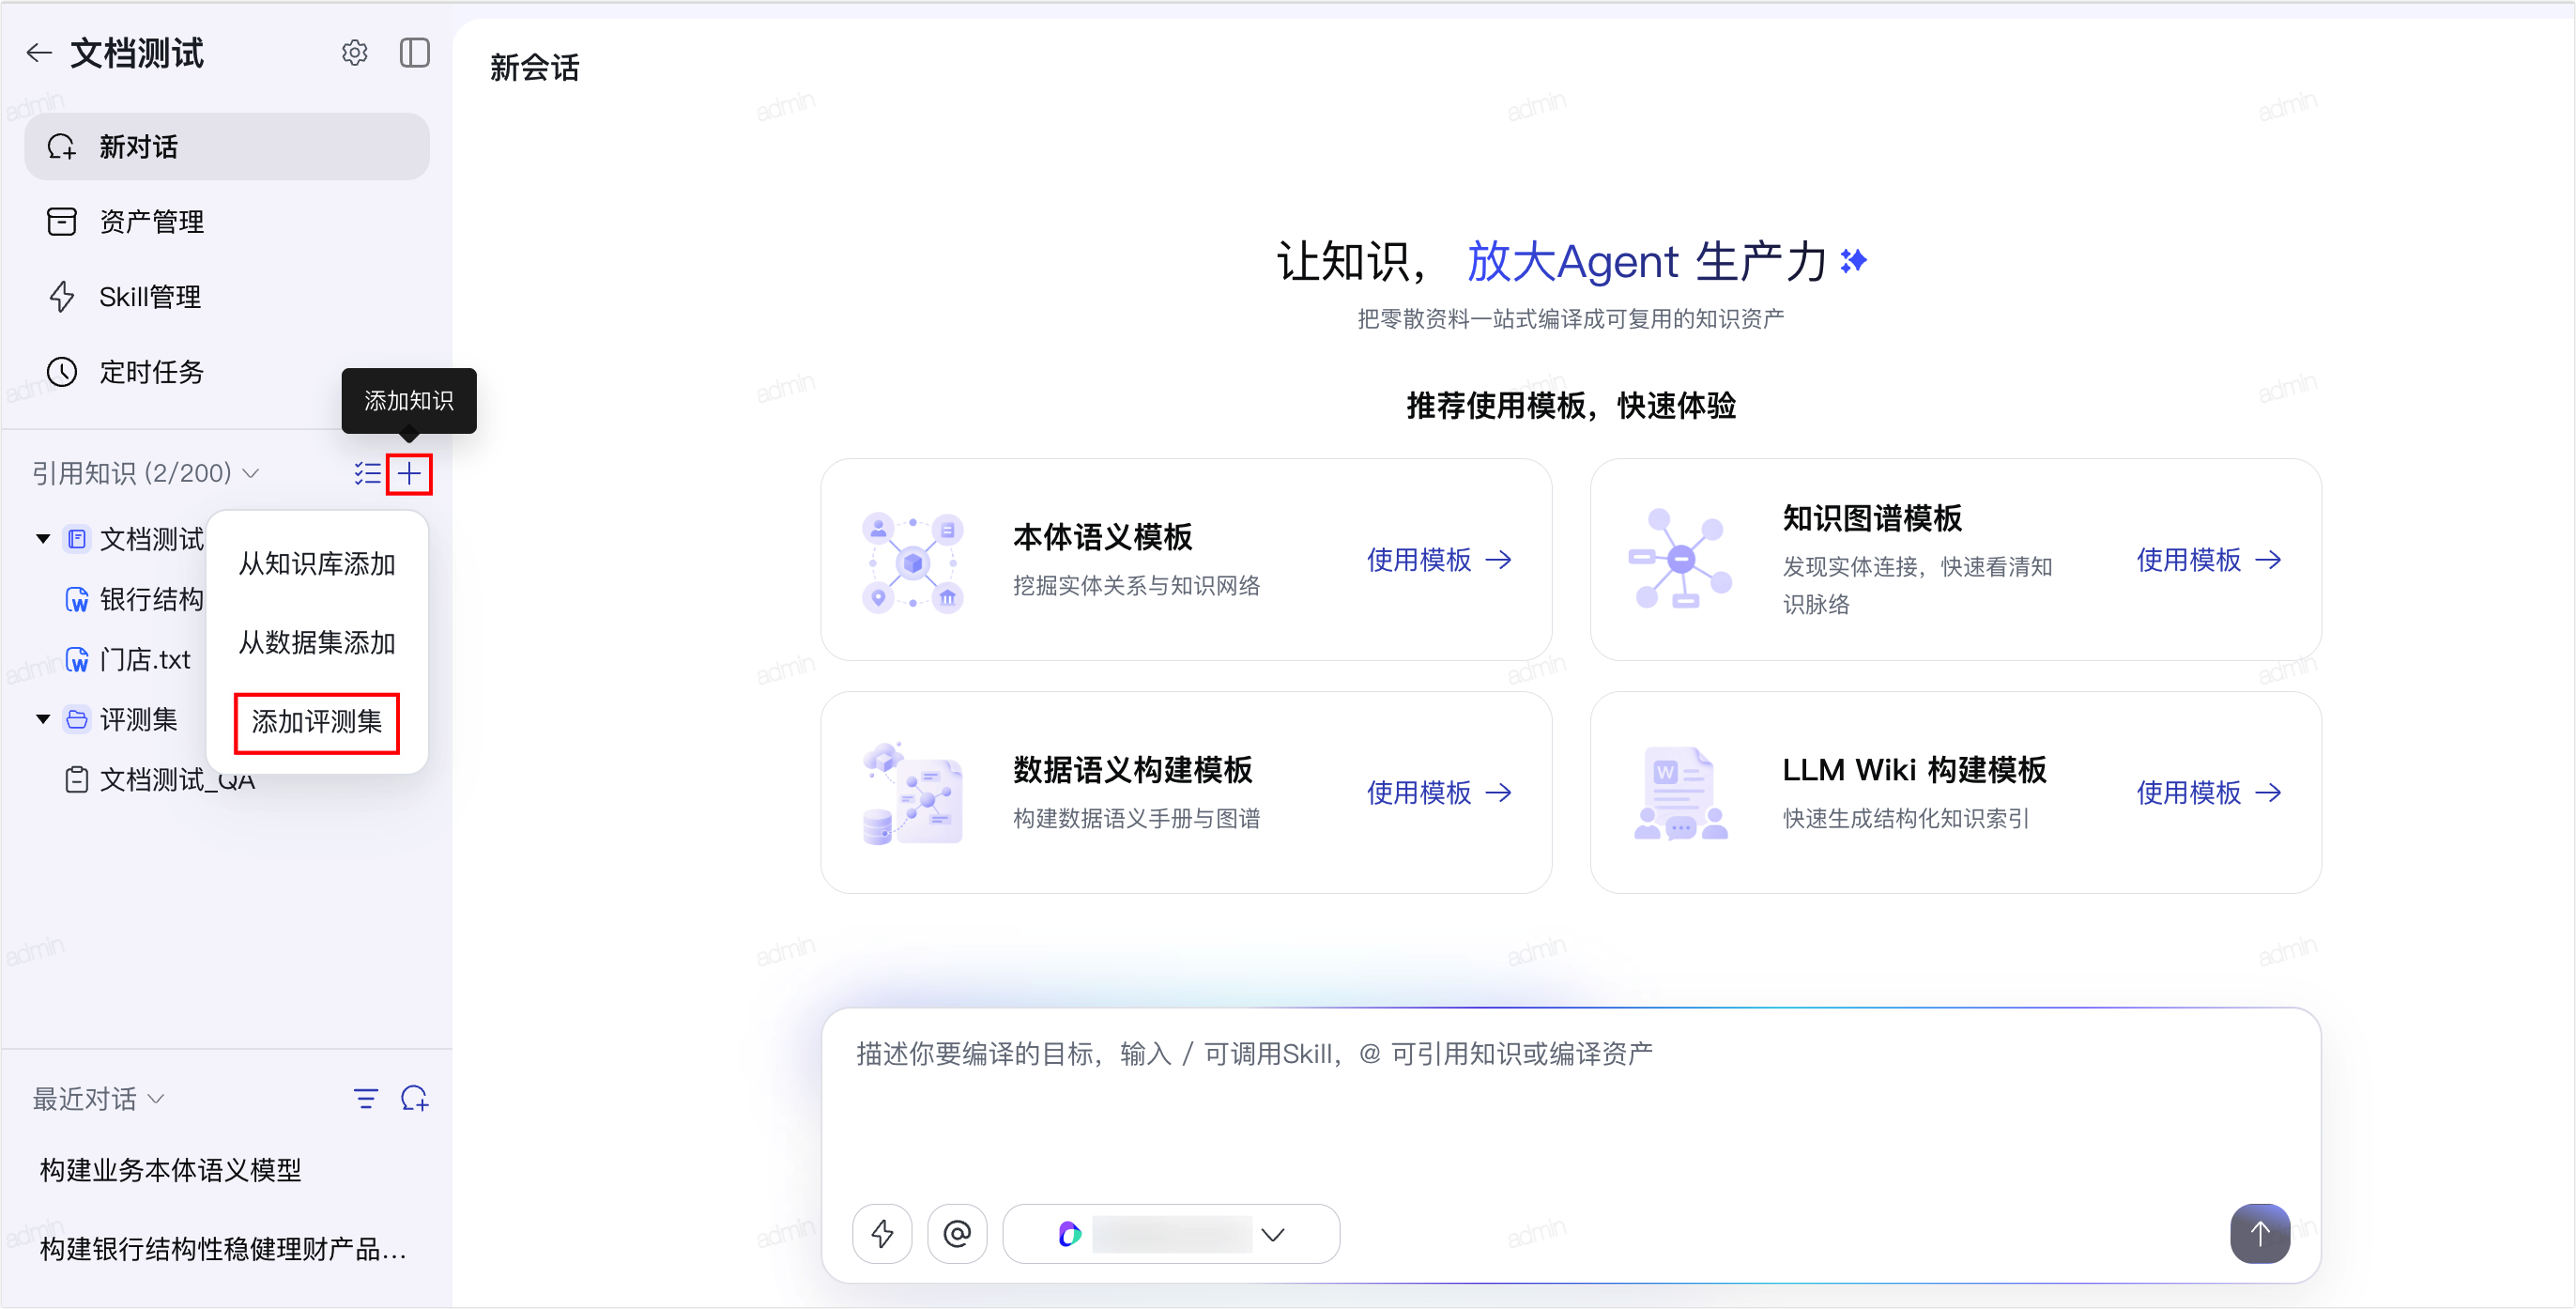The width and height of the screenshot is (2576, 1309).
Task: Collapse the 评测集 tree folder triangle
Action: pos(43,720)
